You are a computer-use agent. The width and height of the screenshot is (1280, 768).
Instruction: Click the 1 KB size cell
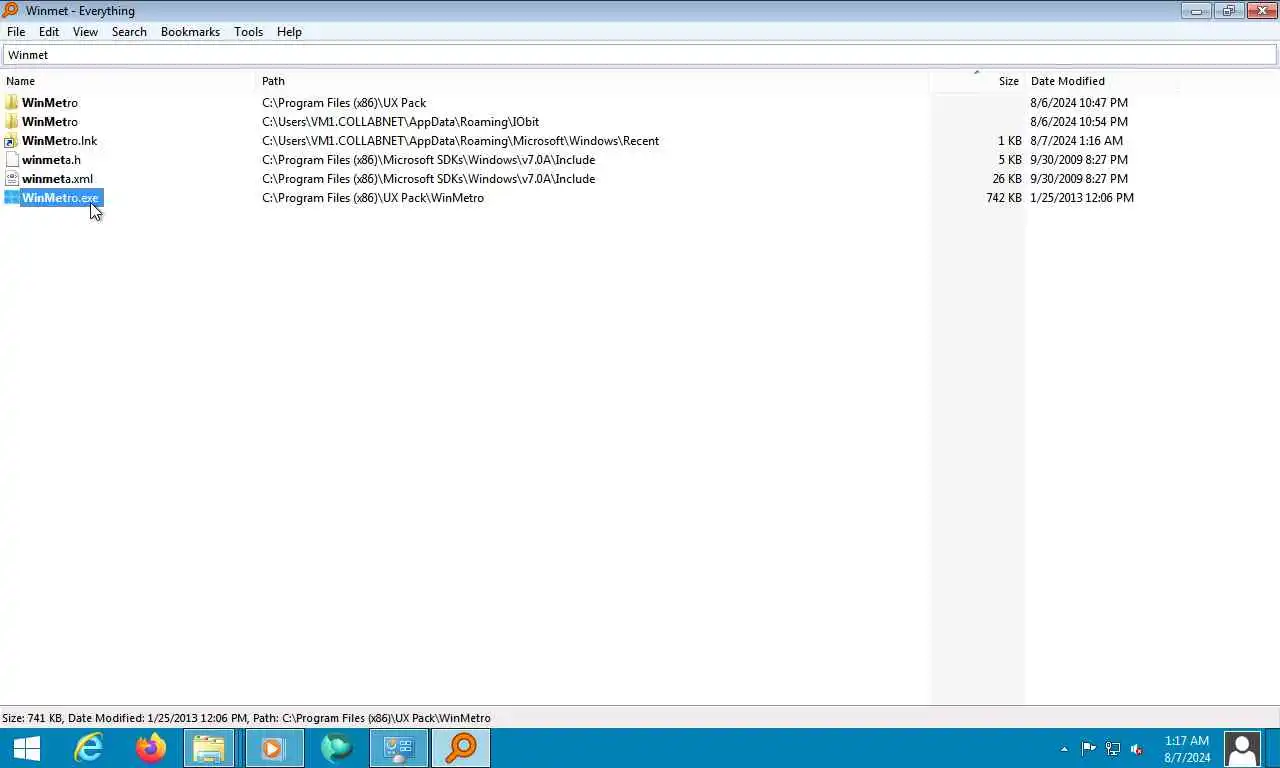[x=1010, y=141]
